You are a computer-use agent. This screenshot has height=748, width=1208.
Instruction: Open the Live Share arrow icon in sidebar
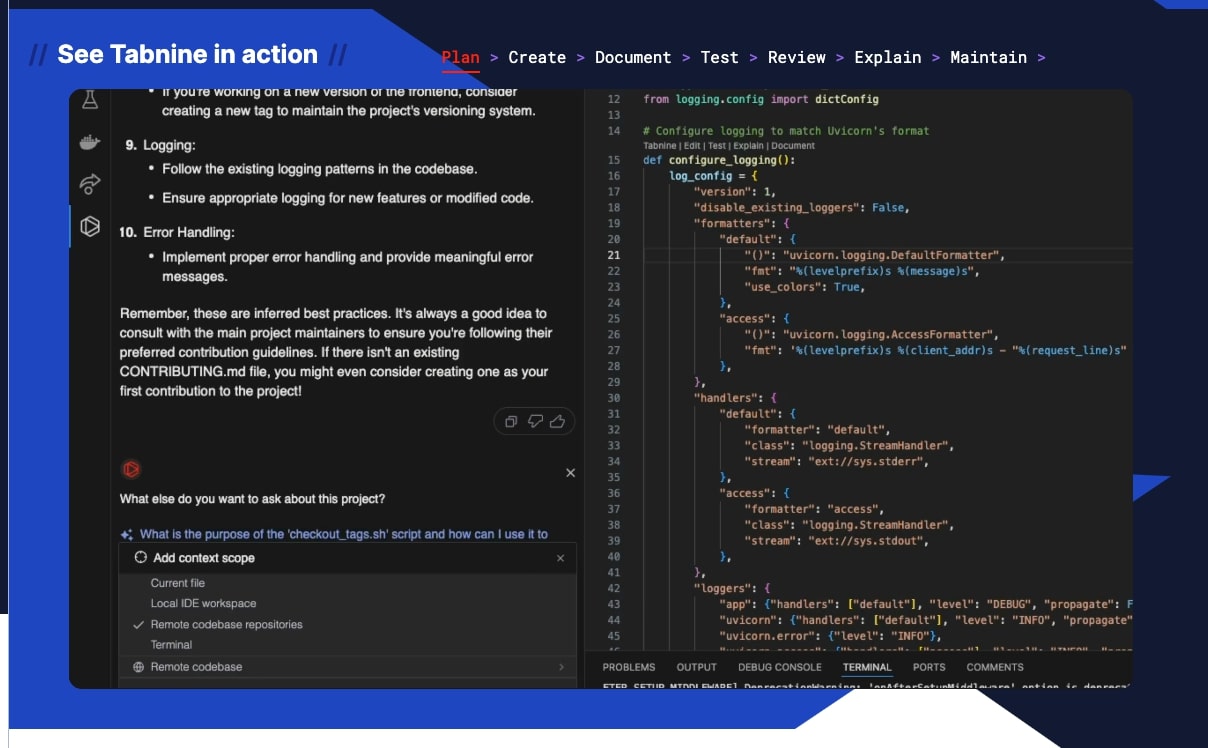coord(90,184)
